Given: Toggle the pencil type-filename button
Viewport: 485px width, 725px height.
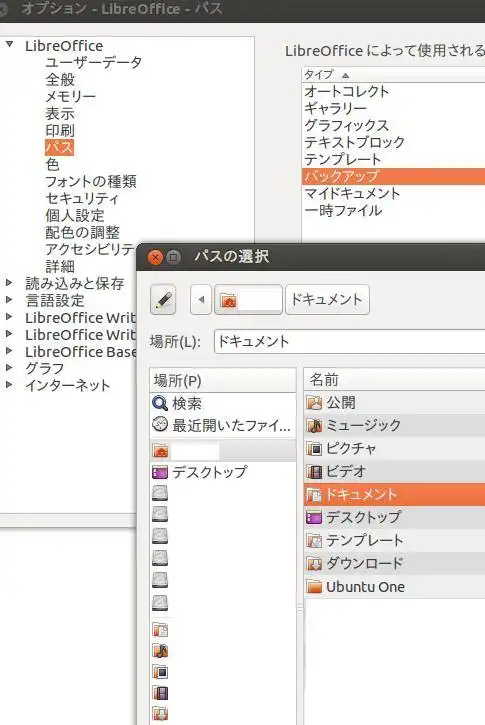Looking at the screenshot, I should coord(163,300).
